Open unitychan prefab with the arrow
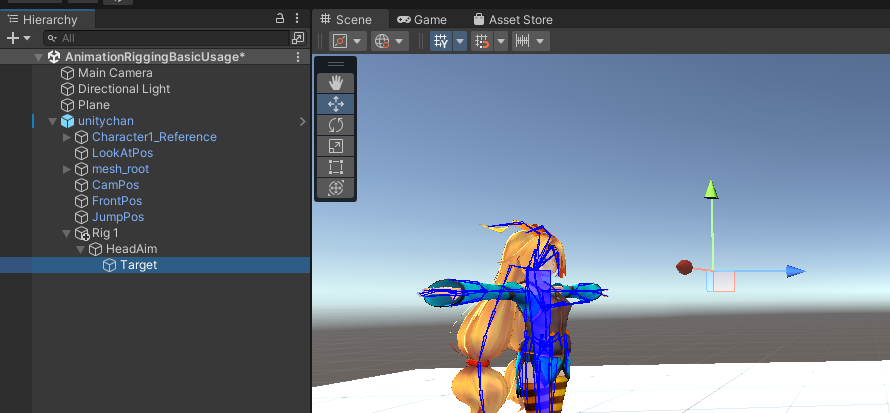 [302, 121]
